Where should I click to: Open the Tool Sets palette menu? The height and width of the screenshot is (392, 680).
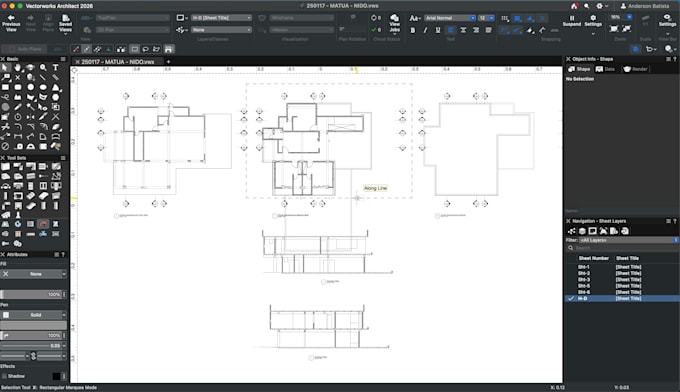click(63, 158)
